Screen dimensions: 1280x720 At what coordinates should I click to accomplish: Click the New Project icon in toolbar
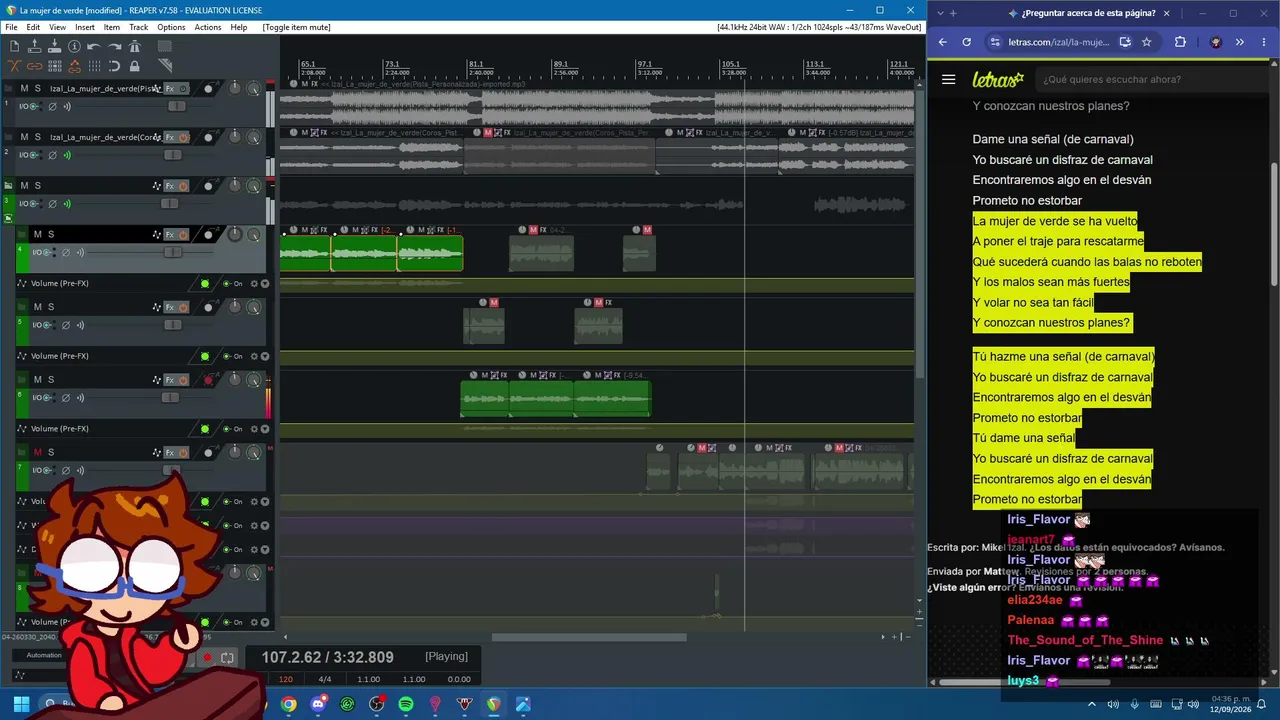(14, 46)
